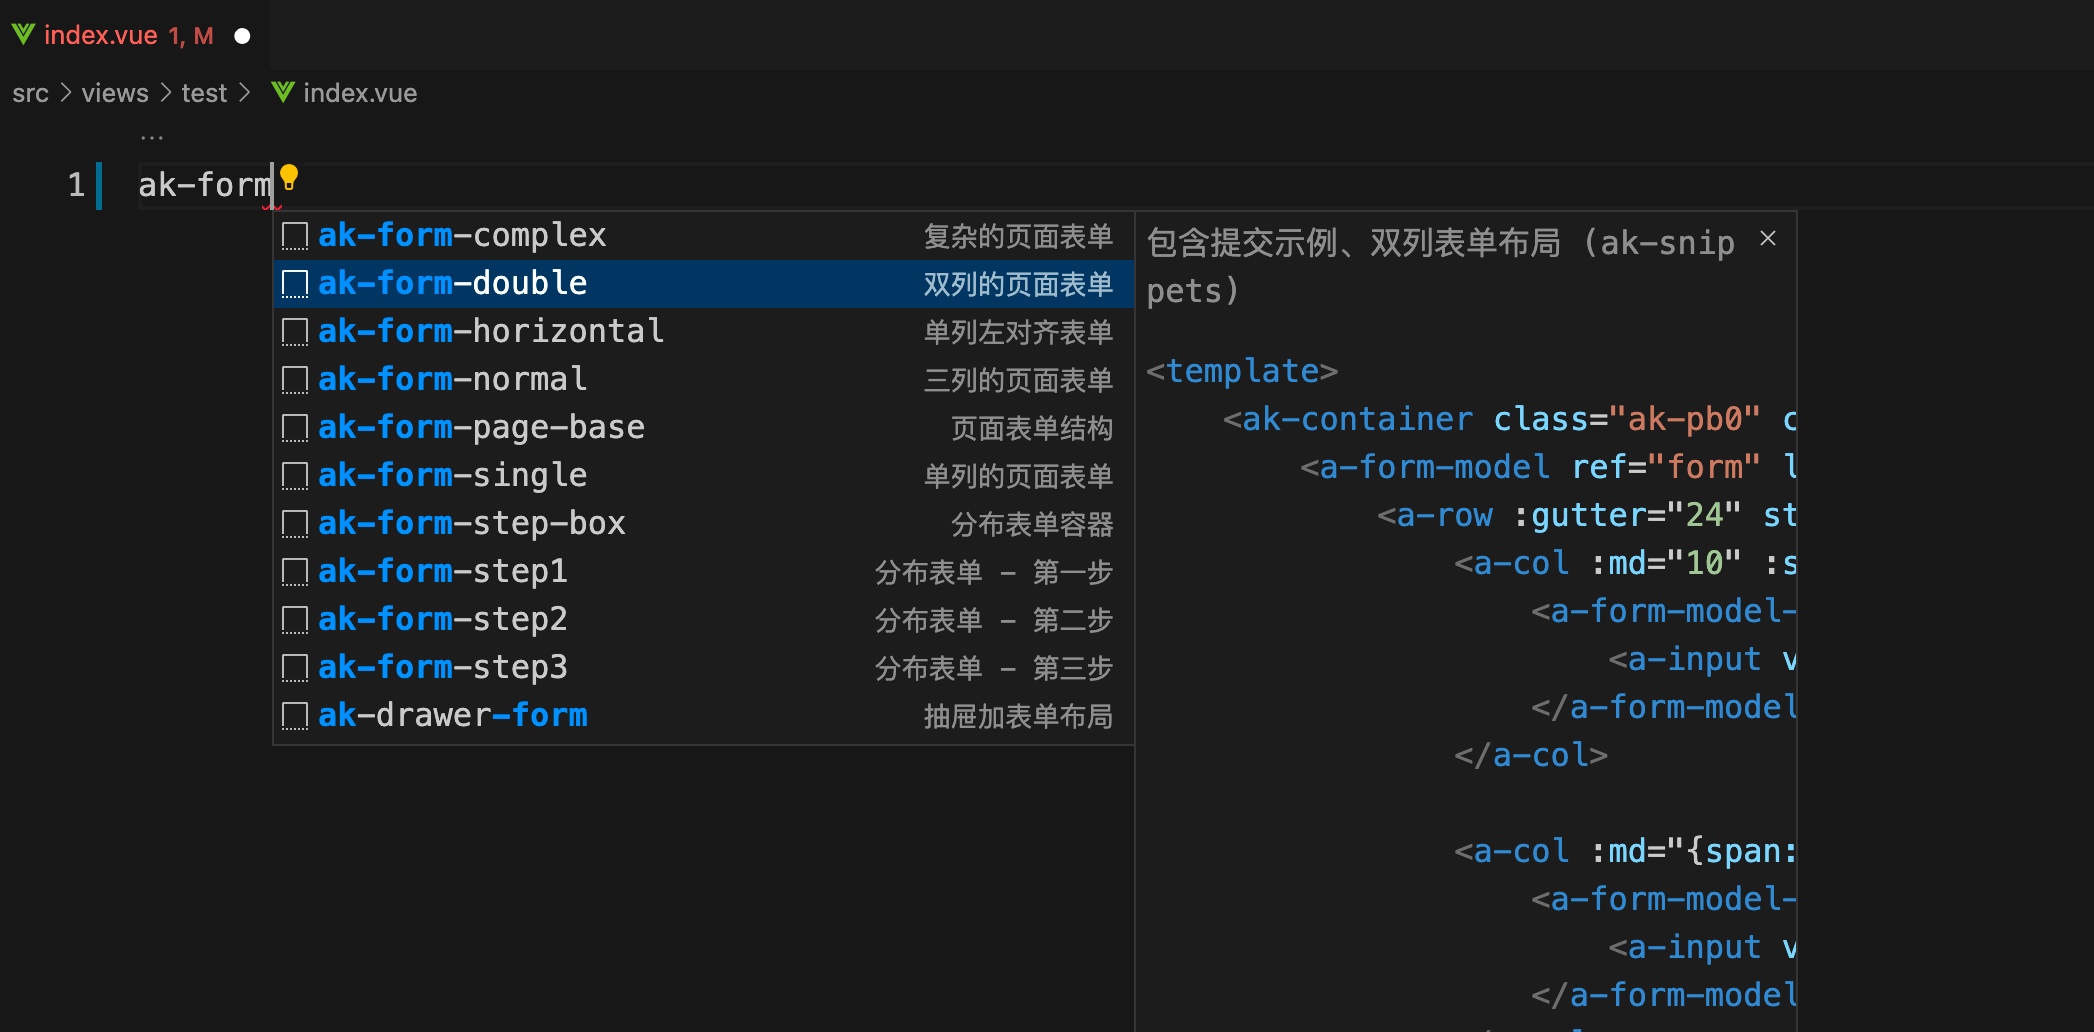The width and height of the screenshot is (2094, 1032).
Task: Click the breadcrumb ellipsis below src
Action: [x=151, y=137]
